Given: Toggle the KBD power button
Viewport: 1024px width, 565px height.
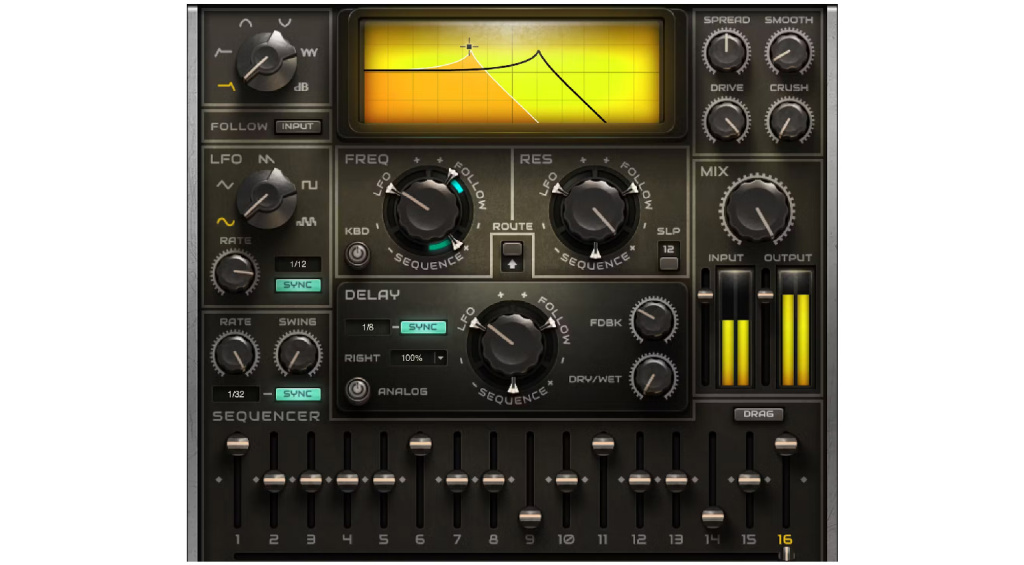Looking at the screenshot, I should coord(357,254).
